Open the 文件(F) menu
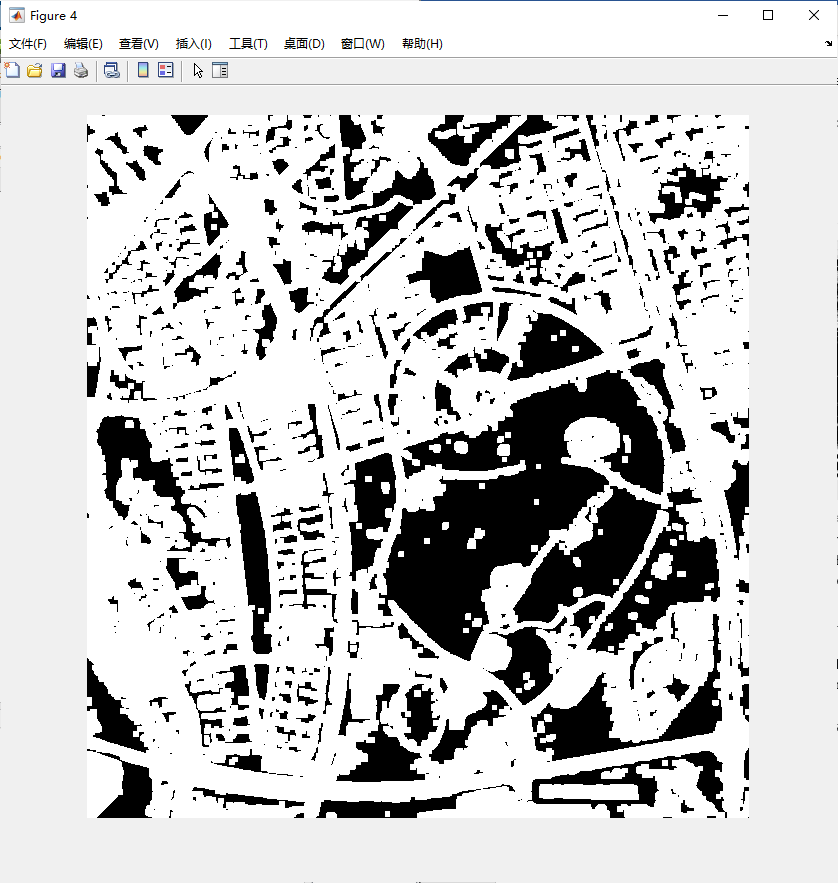Viewport: 838px width, 883px height. (28, 44)
